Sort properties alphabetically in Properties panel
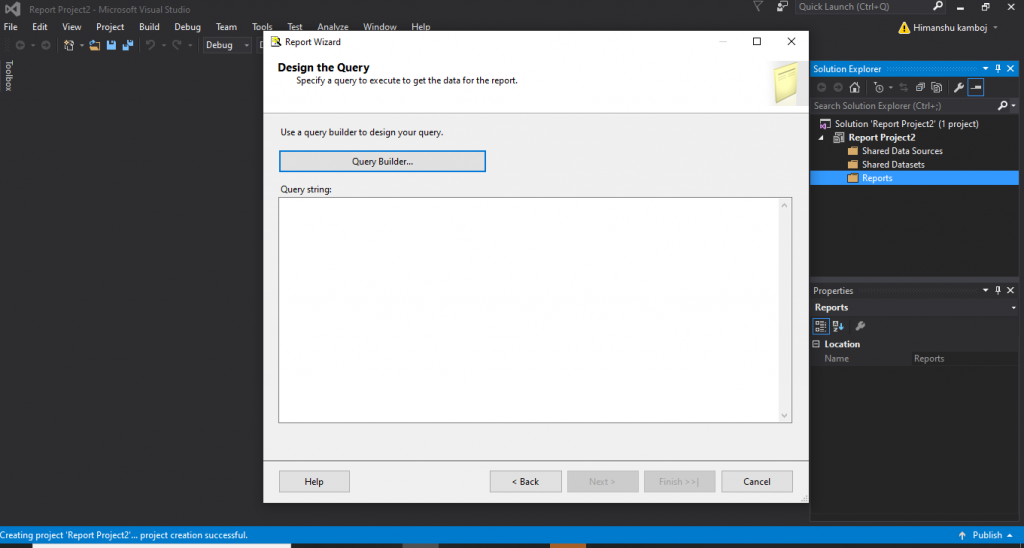The height and width of the screenshot is (548, 1024). tap(838, 326)
